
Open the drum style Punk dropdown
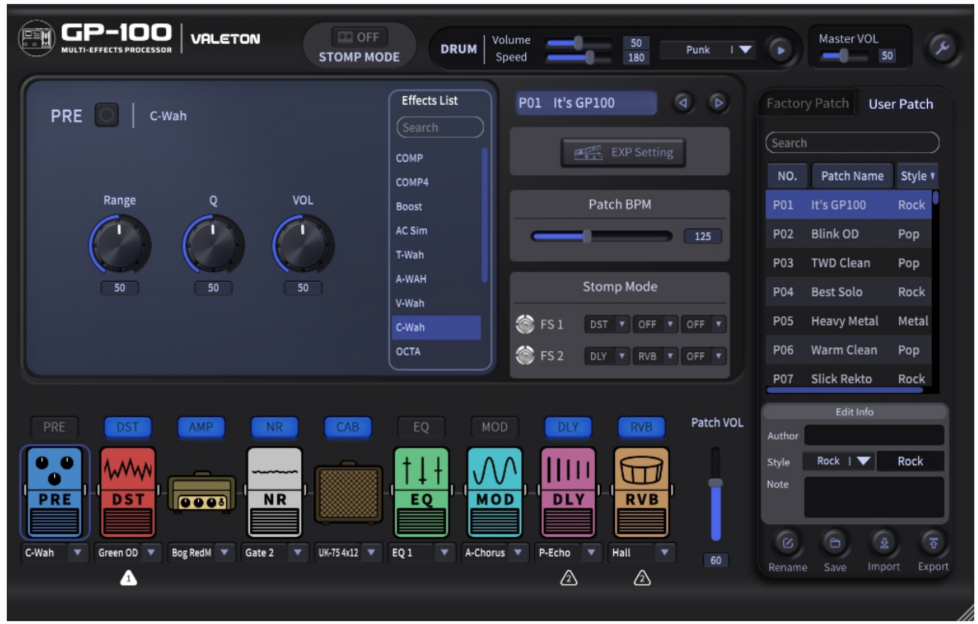(x=709, y=50)
